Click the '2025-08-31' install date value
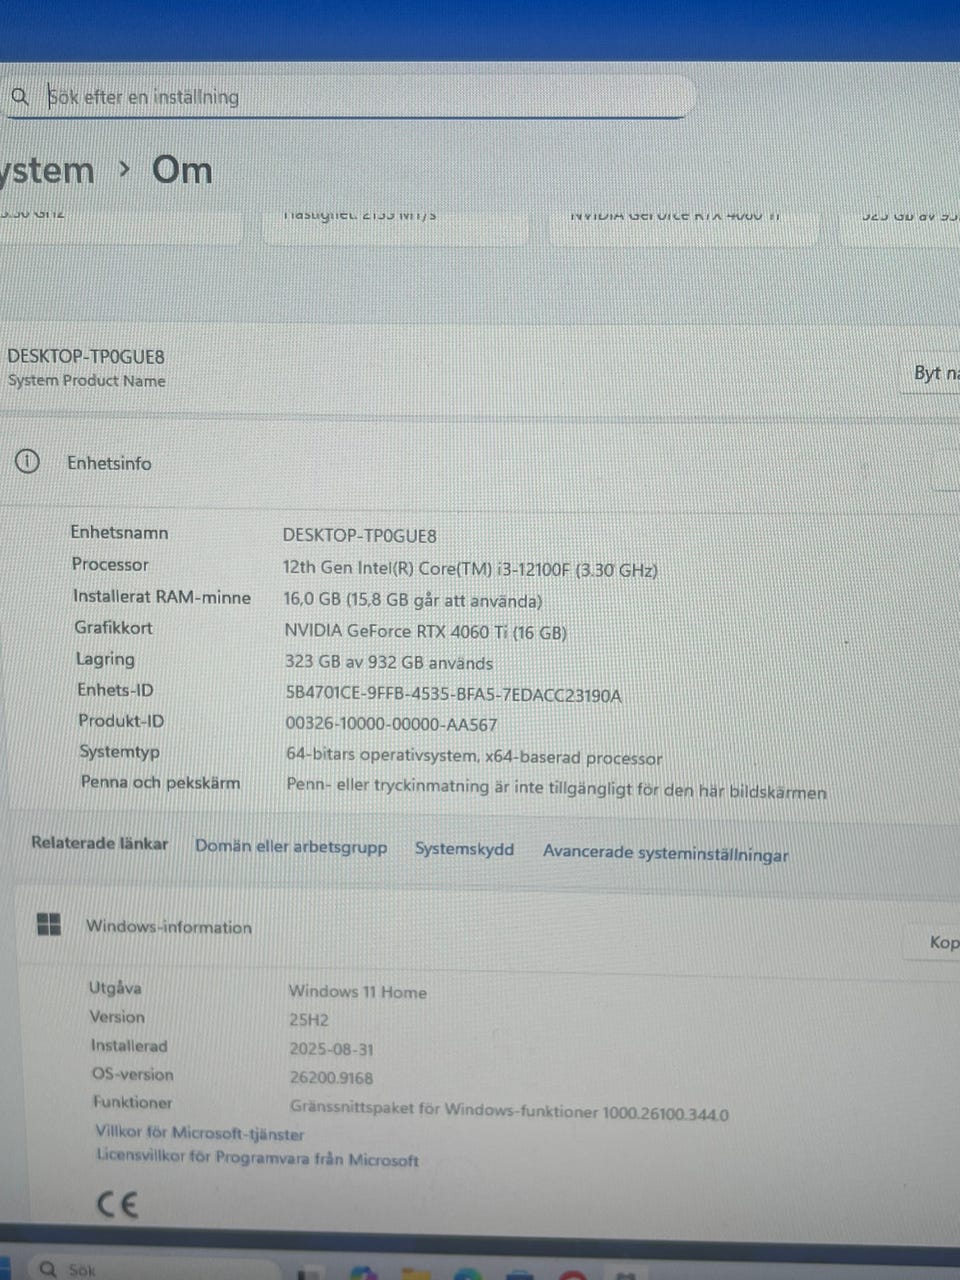960x1280 pixels. 331,1049
